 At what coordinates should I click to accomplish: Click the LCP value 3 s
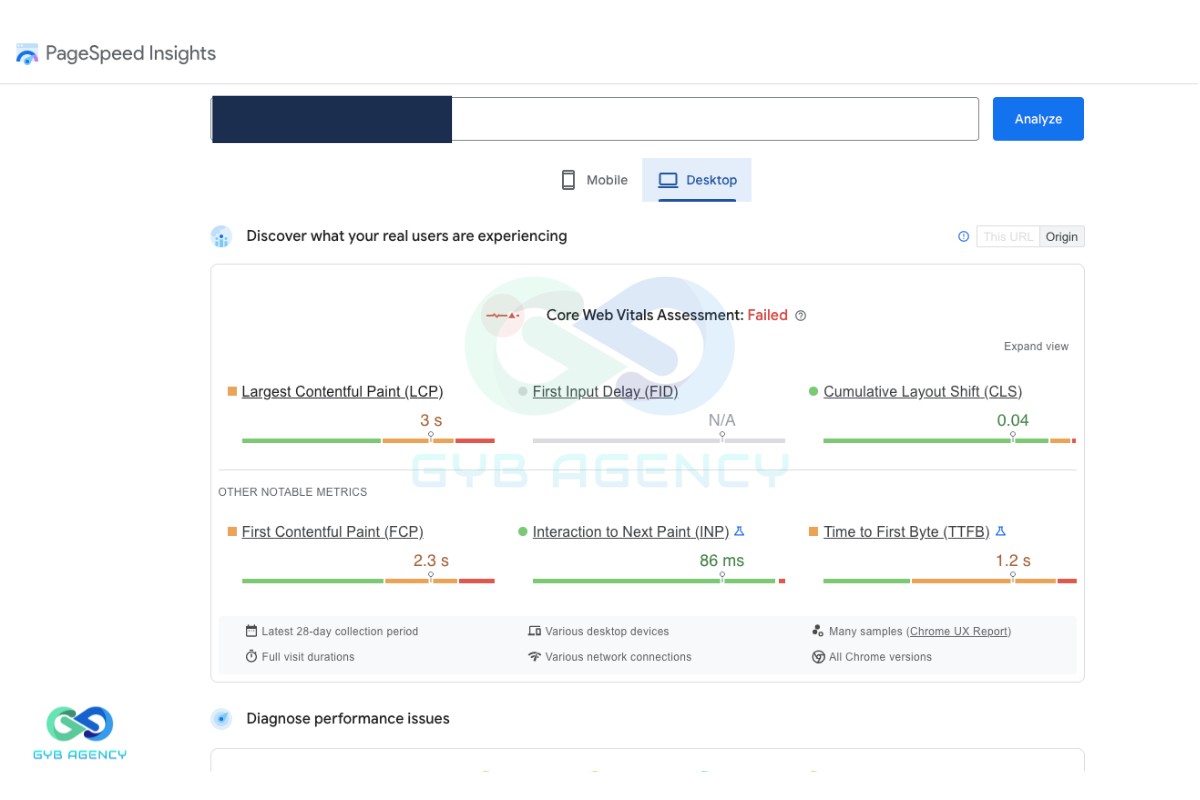(431, 421)
